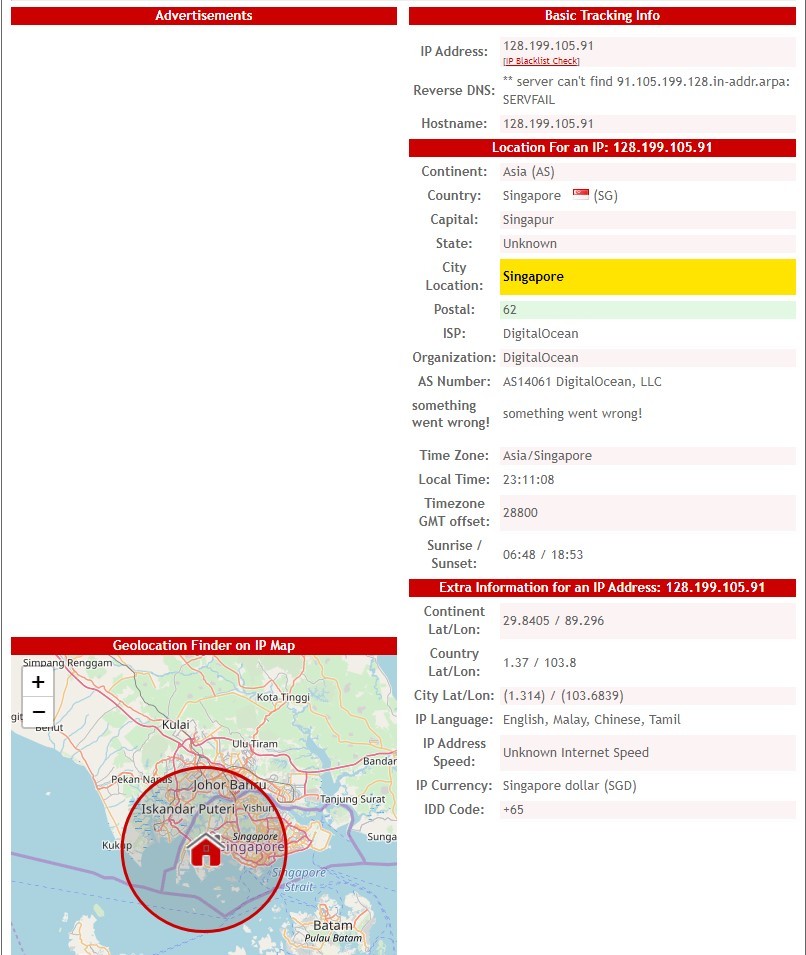Viewport: 806px width, 955px height.
Task: Click the green postal code 62 field
Action: (647, 310)
